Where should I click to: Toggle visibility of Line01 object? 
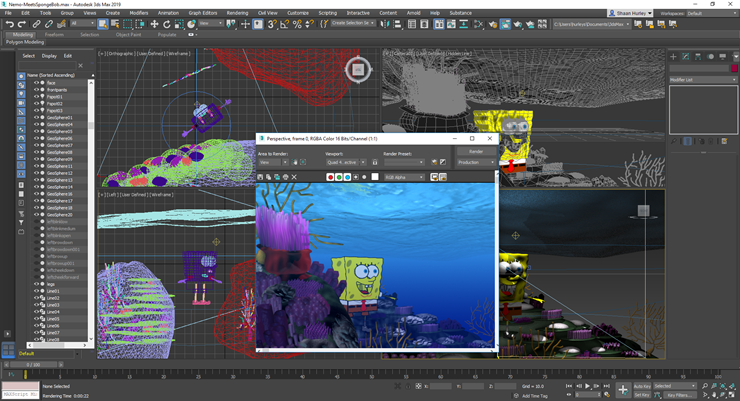point(36,291)
